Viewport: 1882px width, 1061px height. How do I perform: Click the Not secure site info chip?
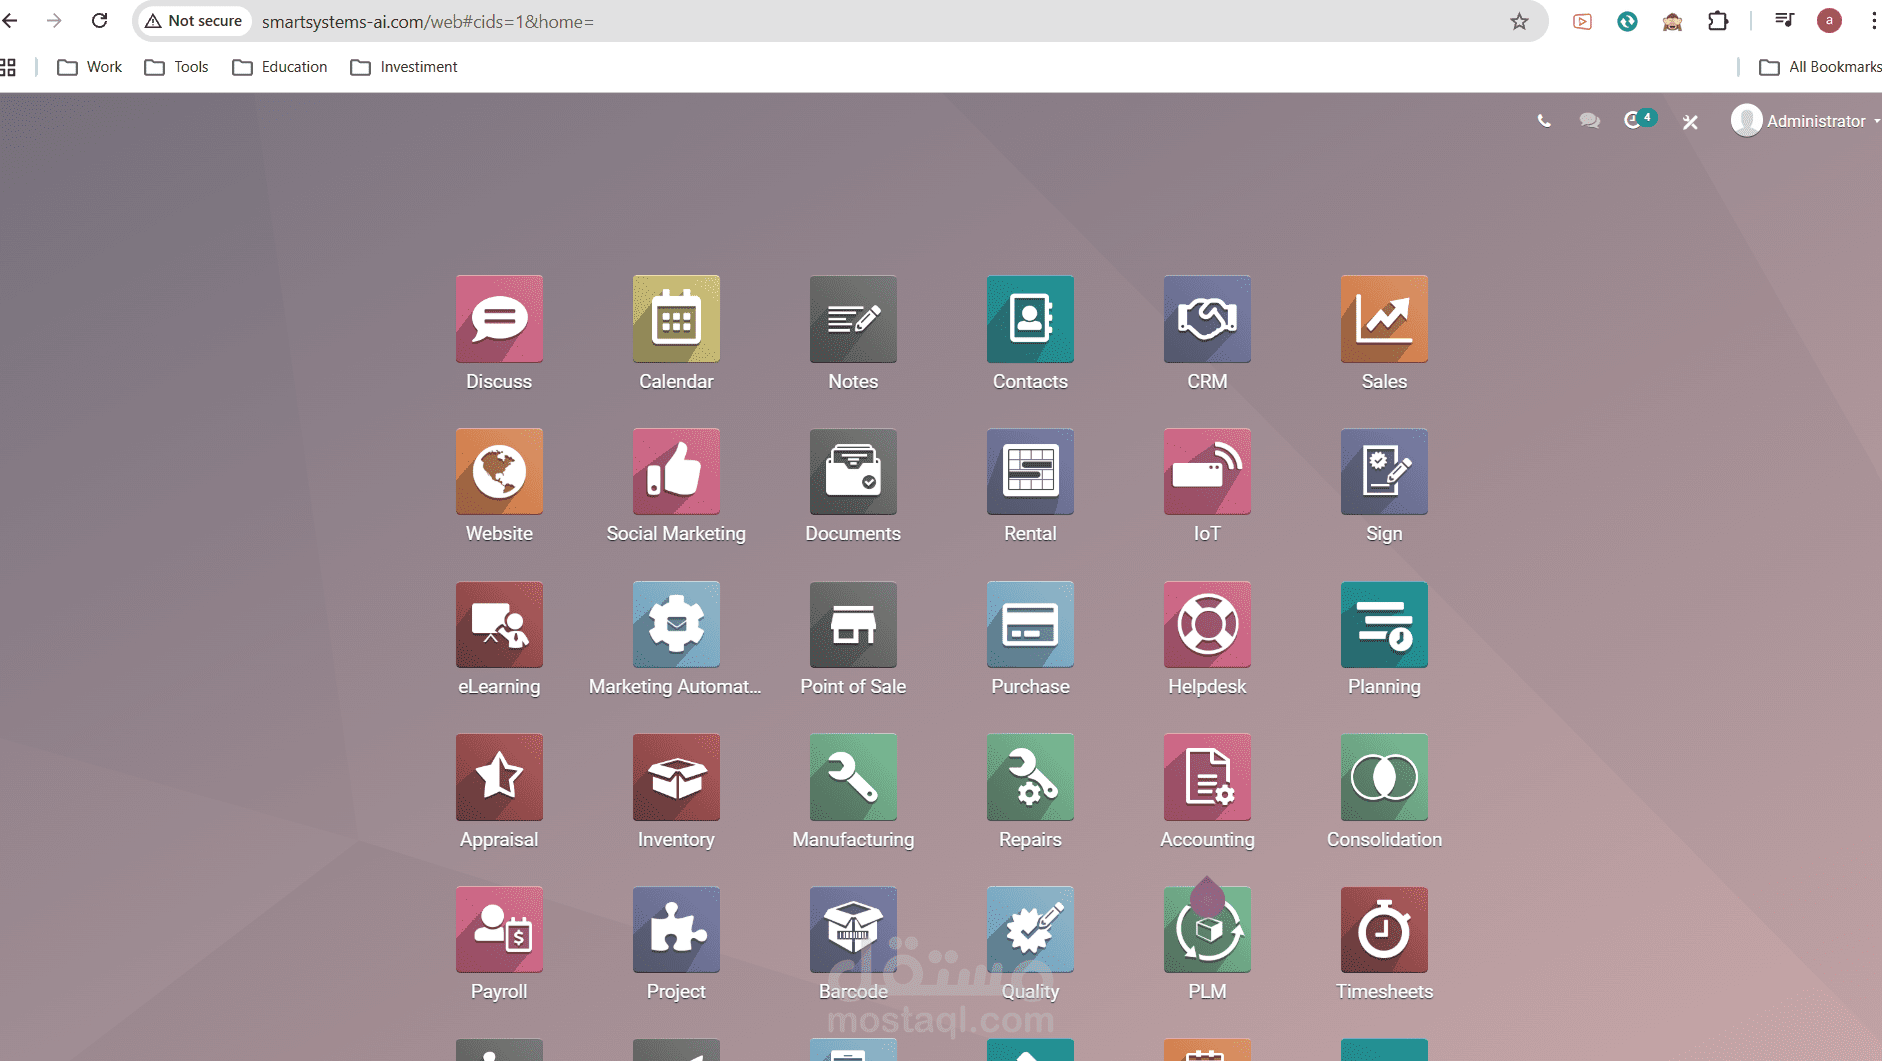click(194, 21)
